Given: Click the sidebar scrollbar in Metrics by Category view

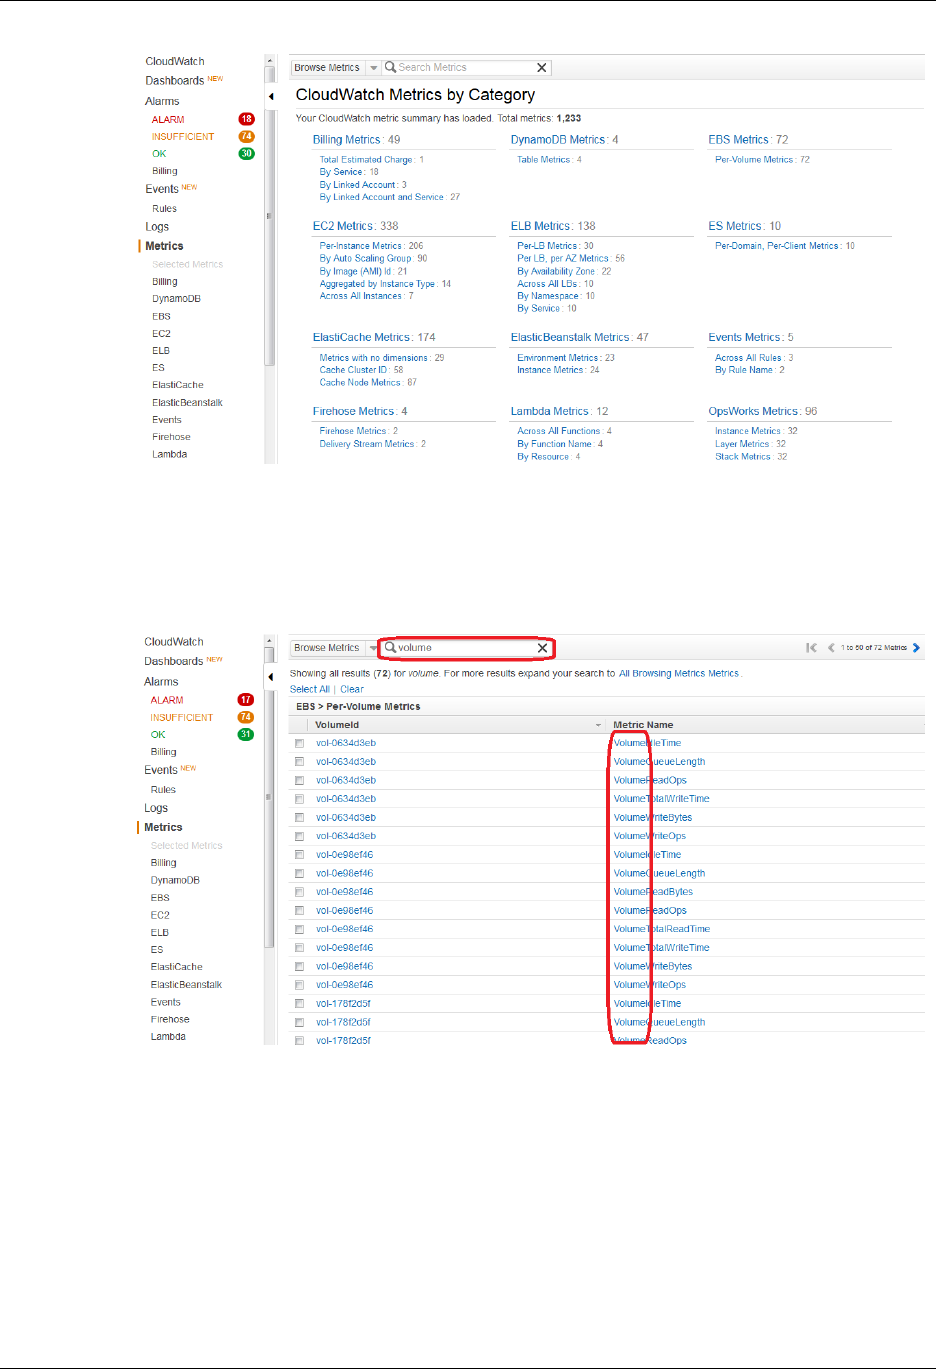Looking at the screenshot, I should pyautogui.click(x=269, y=215).
